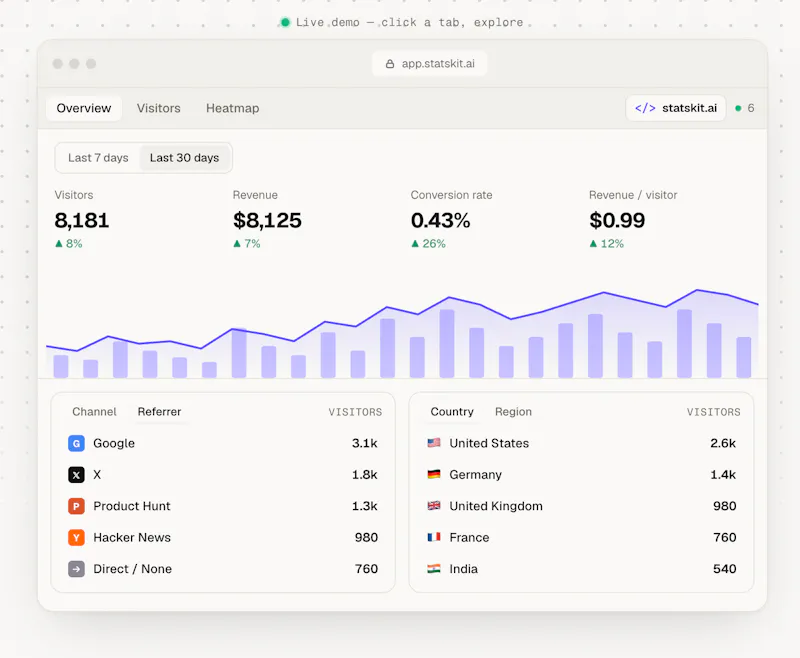Click Germany's 1.4k visitors value
800x658 pixels.
pyautogui.click(x=723, y=475)
